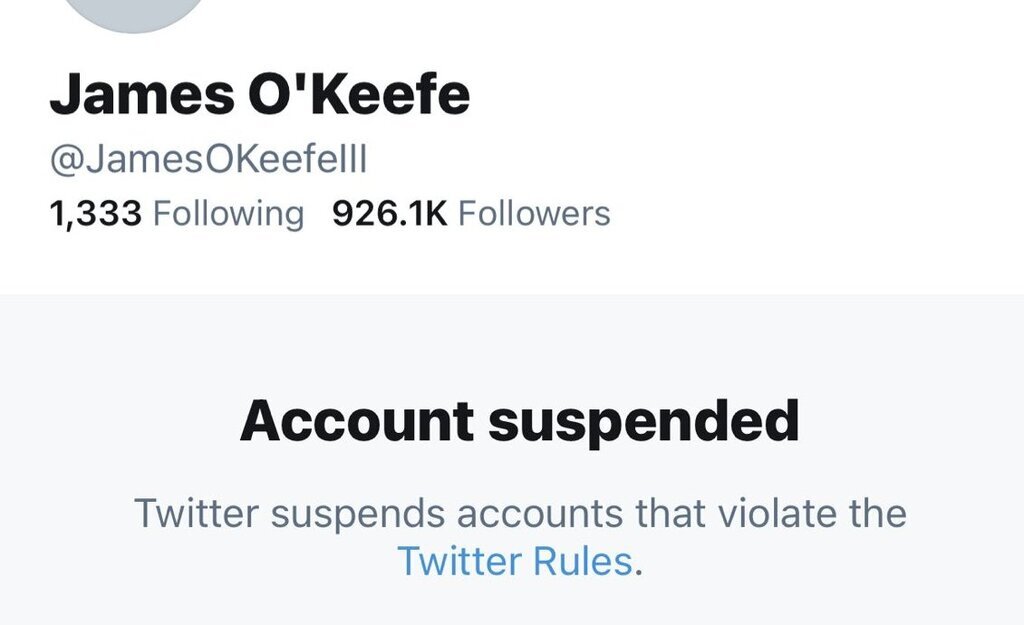Click the Account suspended heading
The image size is (1024, 625).
coord(519,422)
